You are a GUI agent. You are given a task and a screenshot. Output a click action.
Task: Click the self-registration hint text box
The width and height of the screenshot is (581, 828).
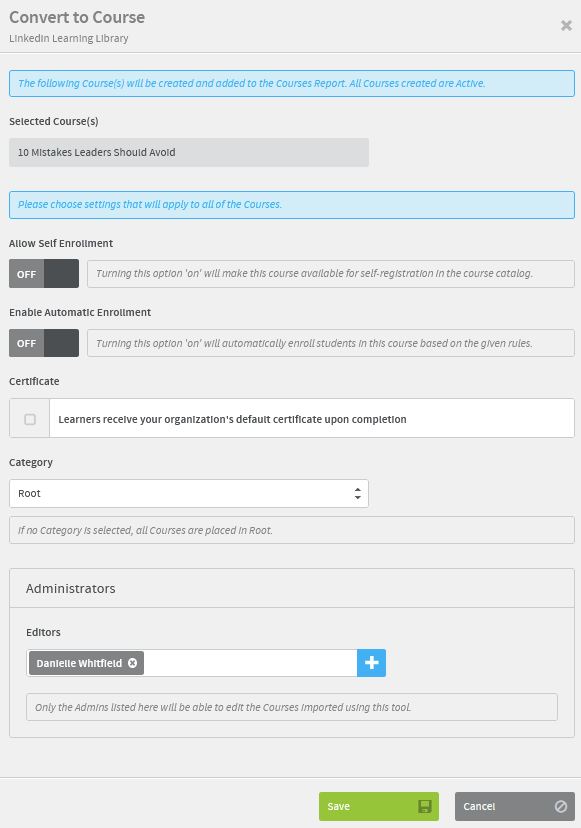coord(331,274)
